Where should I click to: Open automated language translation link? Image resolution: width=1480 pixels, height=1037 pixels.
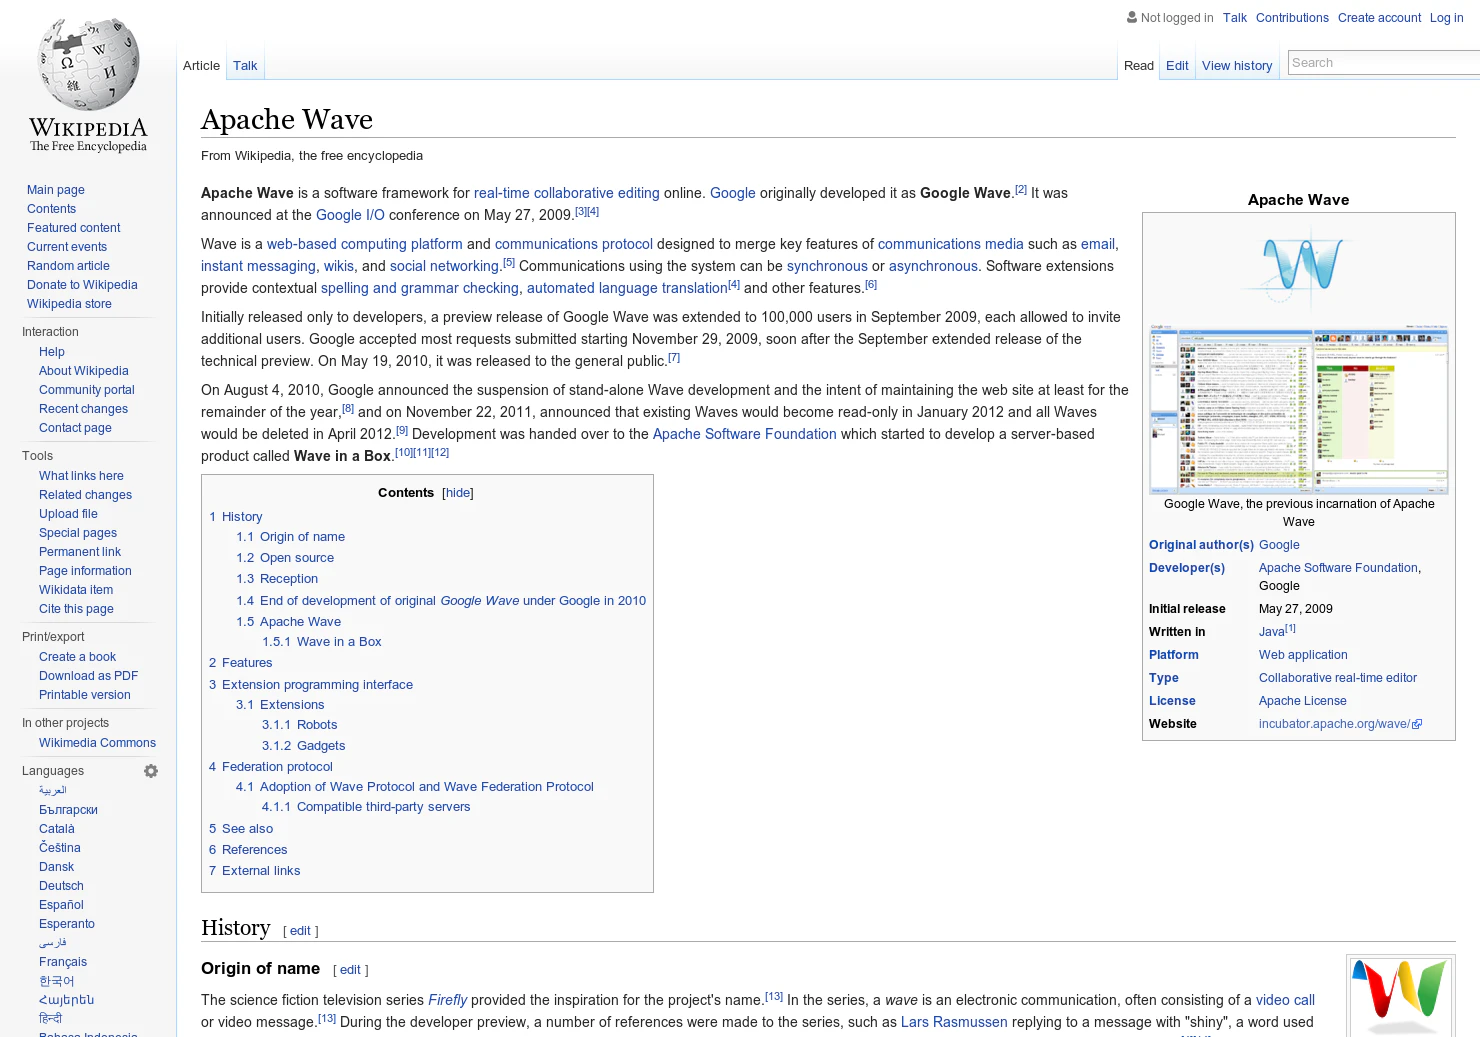(627, 288)
